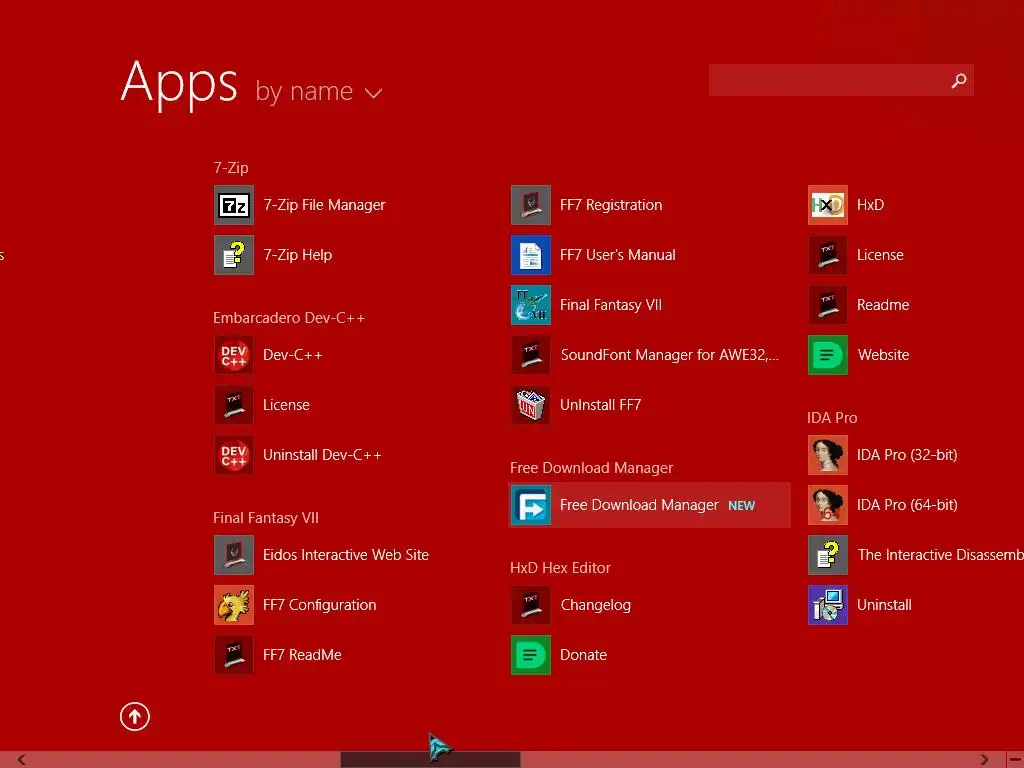Launch HxD hex editor icon
Screen dimensions: 1024x768
(828, 205)
